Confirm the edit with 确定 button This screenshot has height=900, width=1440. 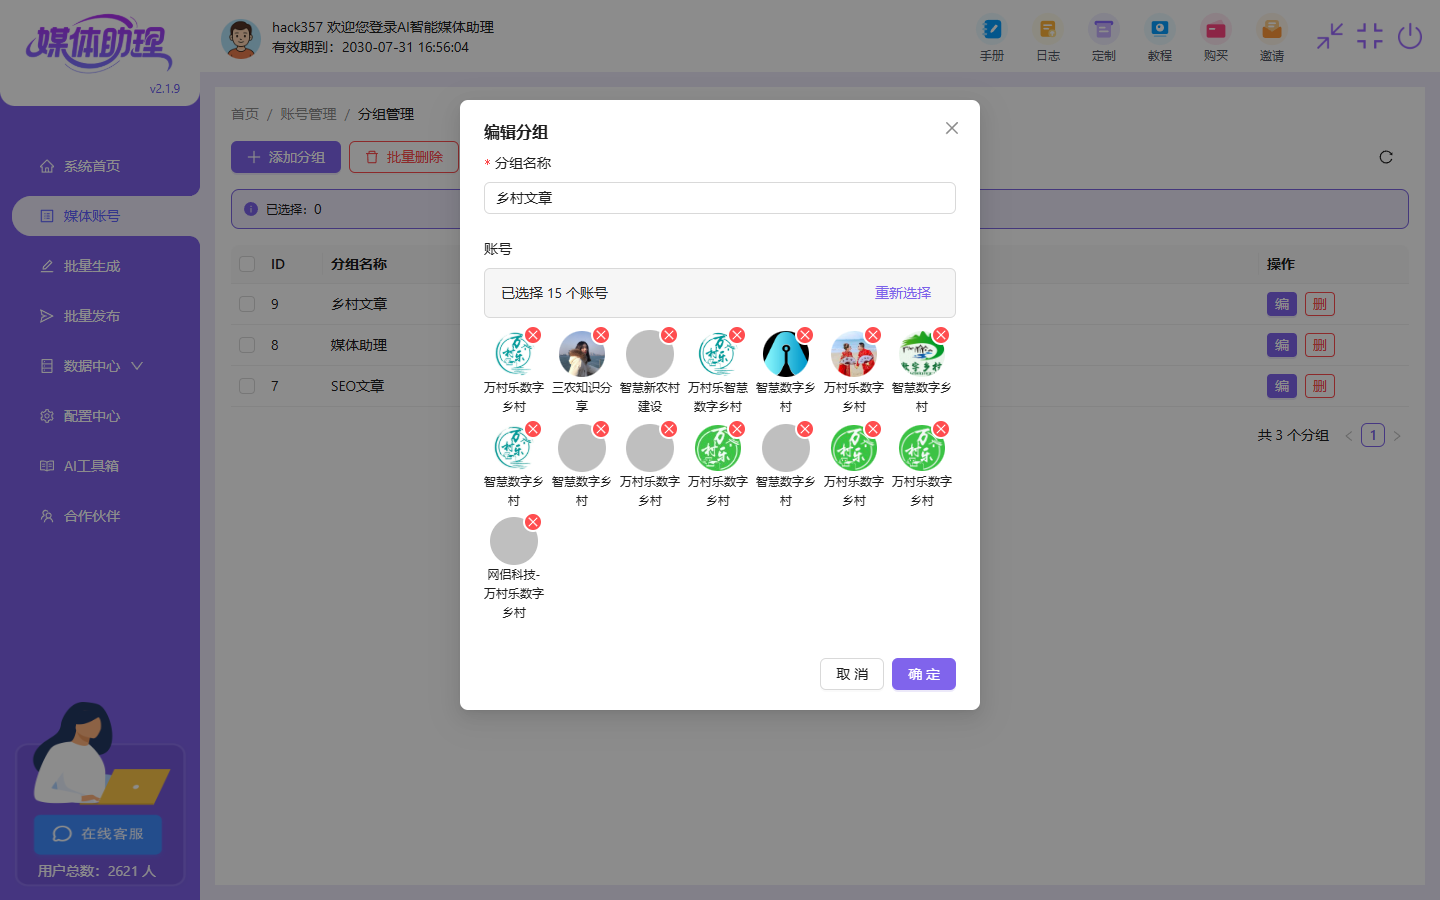tap(923, 674)
